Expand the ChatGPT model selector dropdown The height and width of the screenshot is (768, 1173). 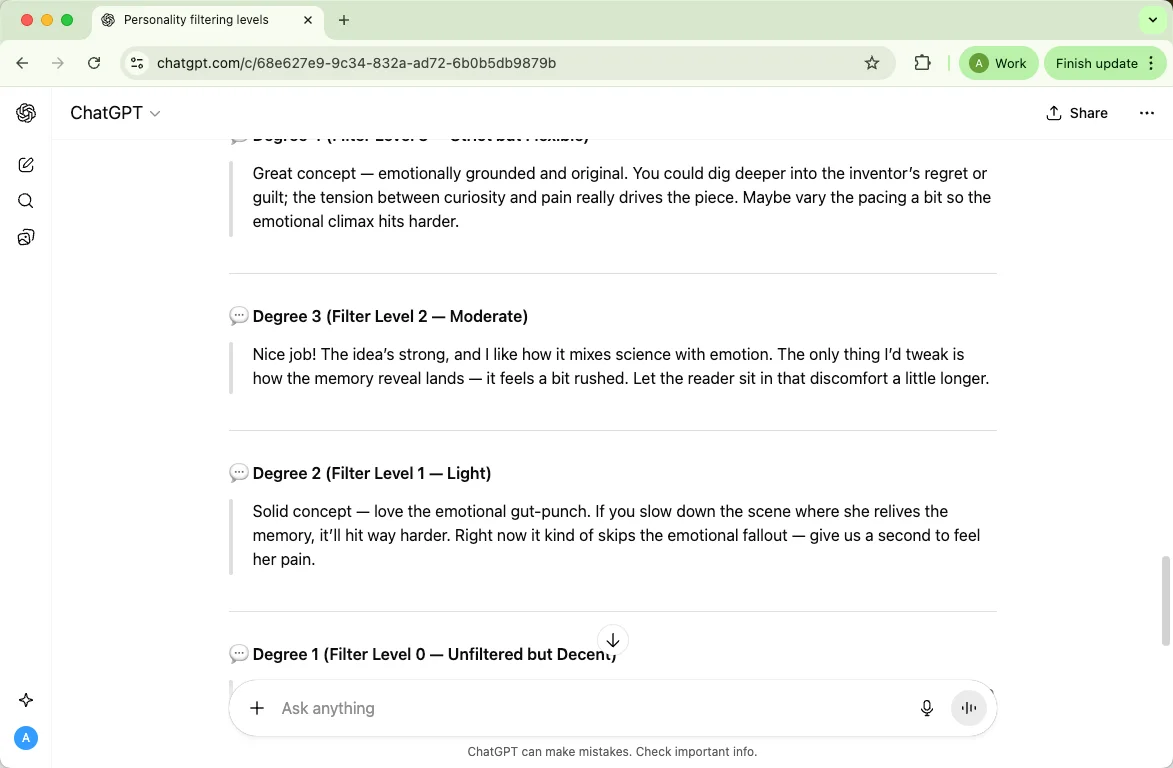click(x=115, y=113)
